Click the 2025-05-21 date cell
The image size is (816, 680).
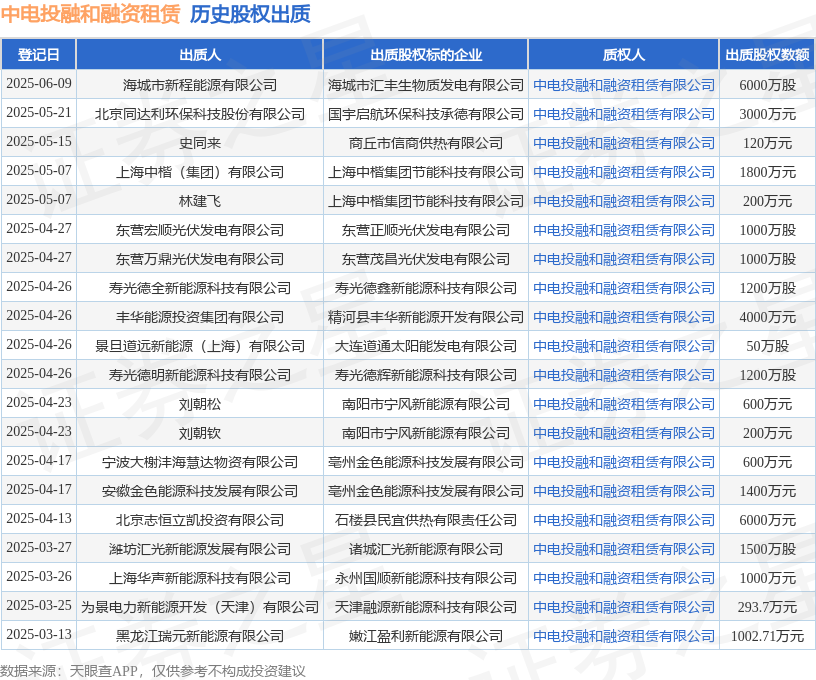click(39, 112)
